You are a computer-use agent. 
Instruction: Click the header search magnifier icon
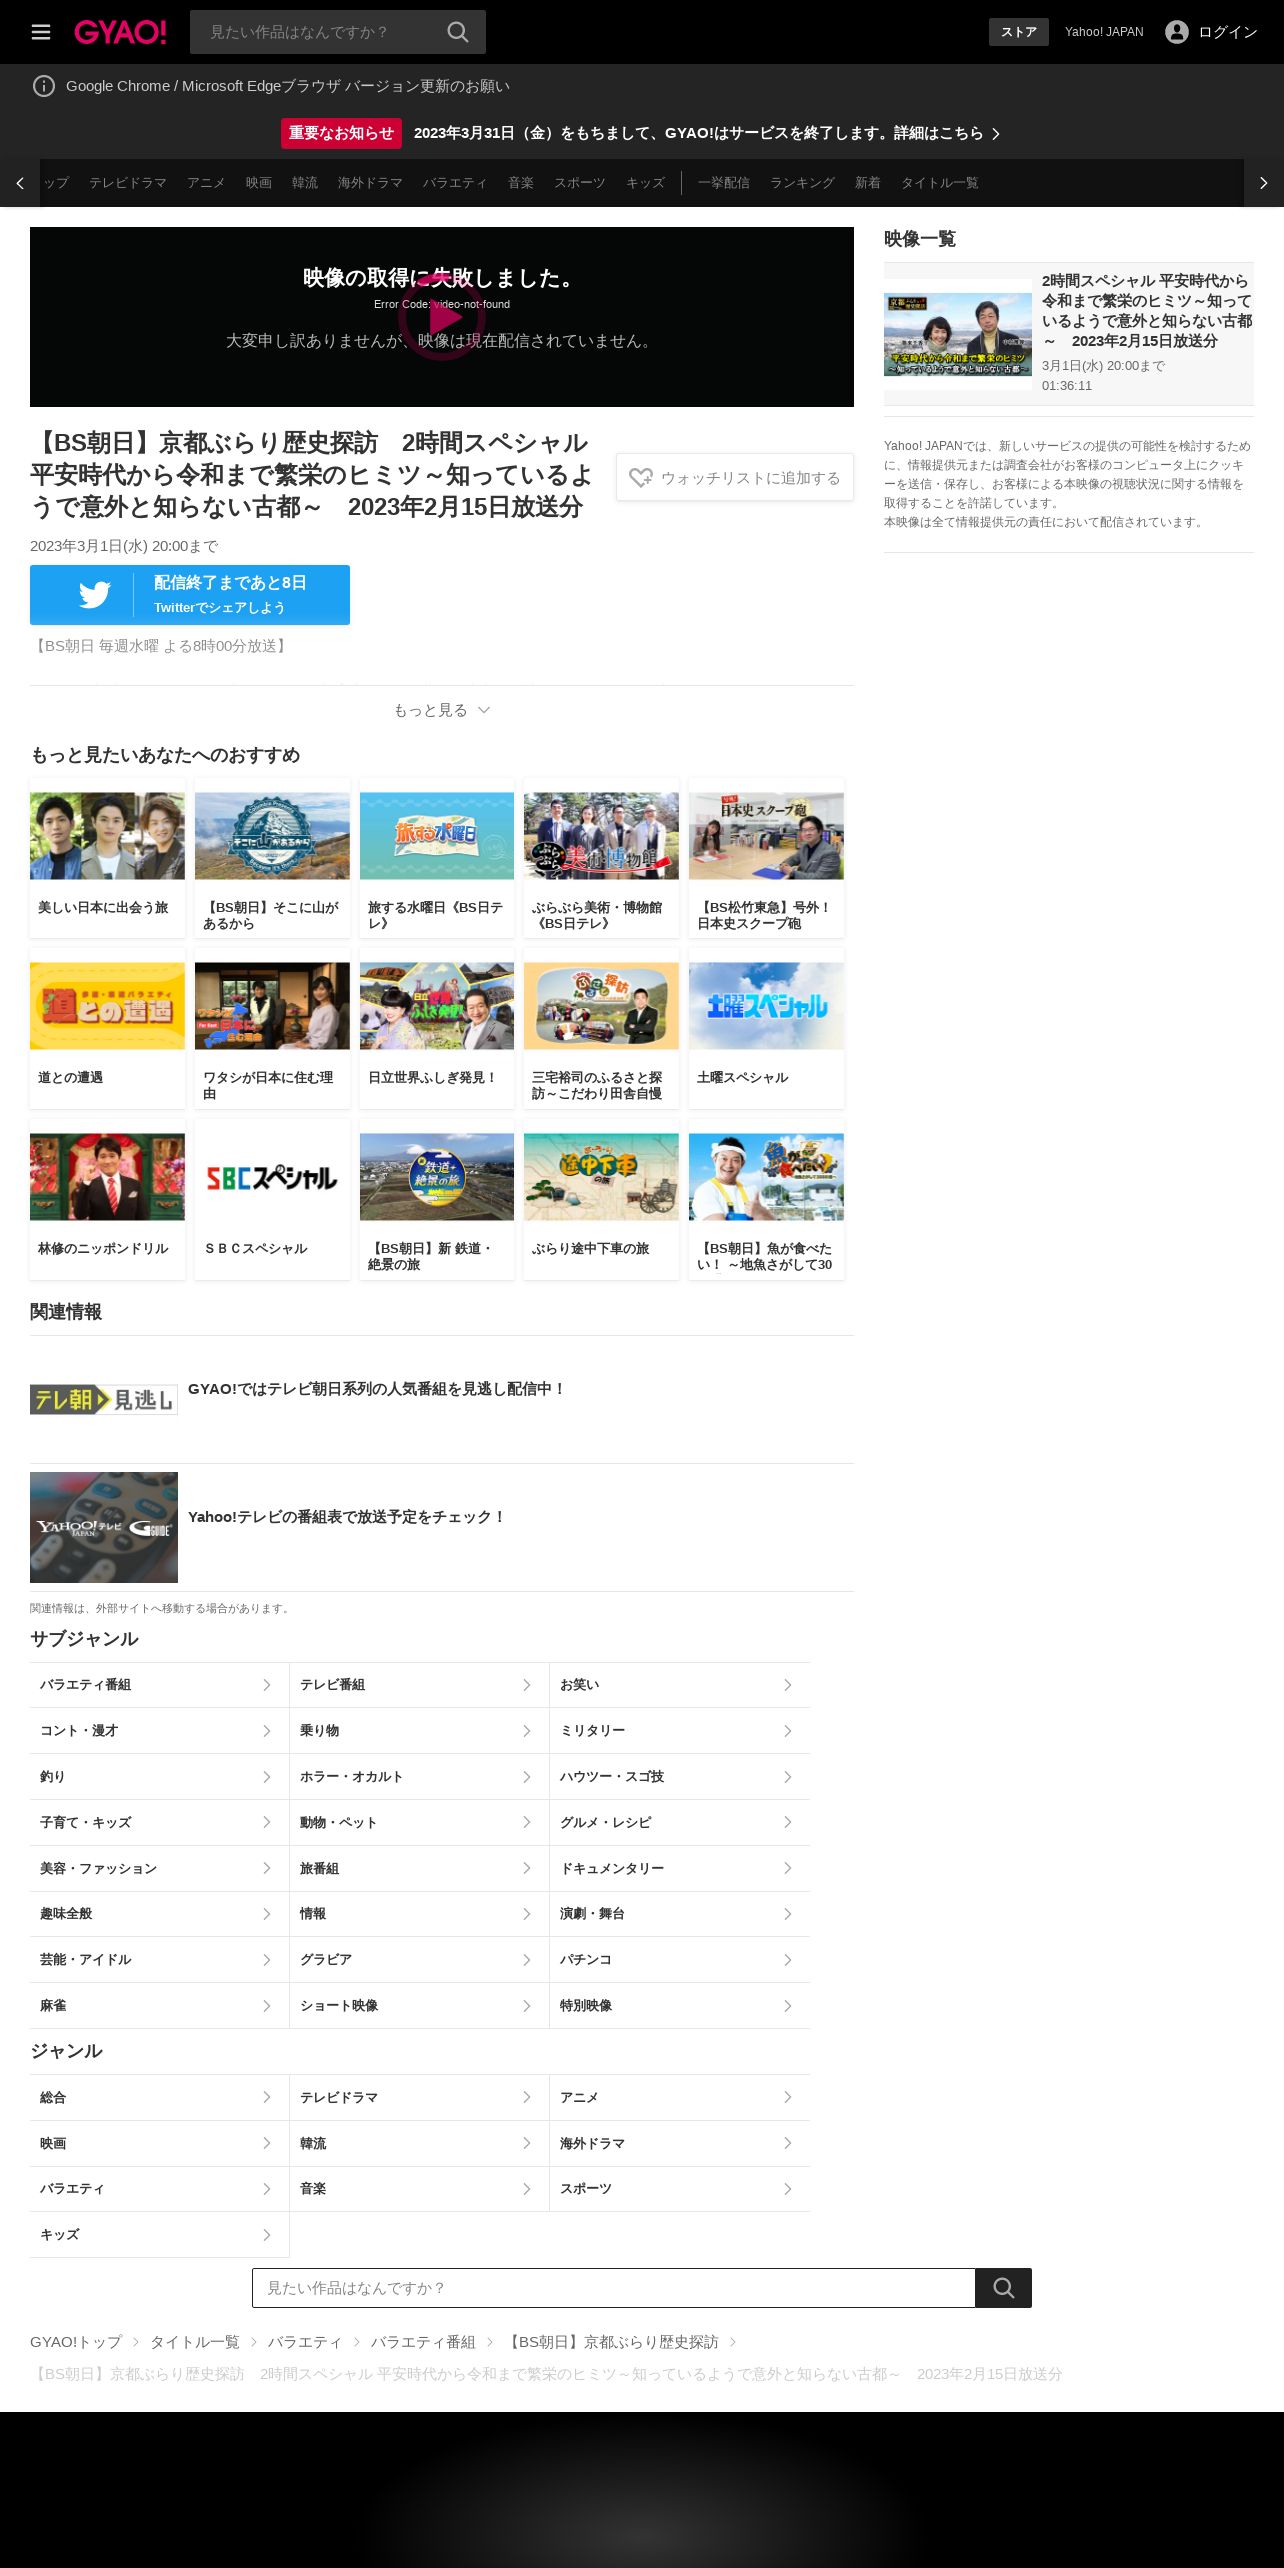tap(458, 32)
